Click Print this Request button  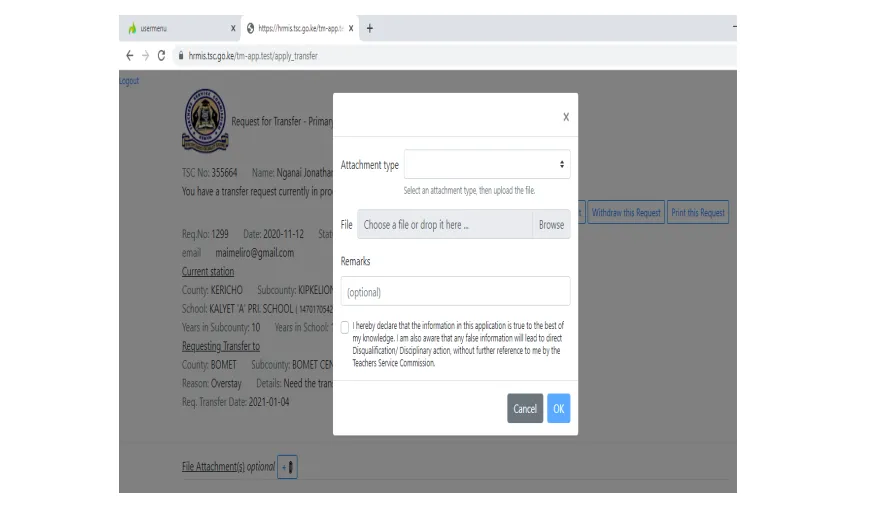(x=698, y=212)
